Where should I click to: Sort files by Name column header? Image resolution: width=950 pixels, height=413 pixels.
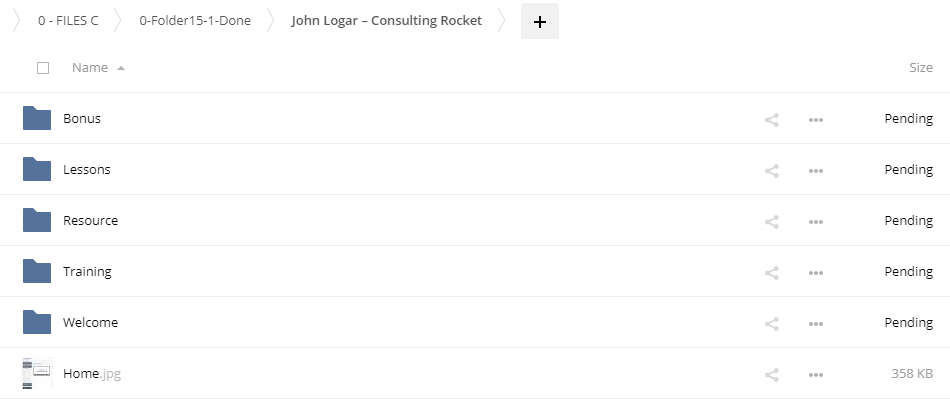[90, 68]
